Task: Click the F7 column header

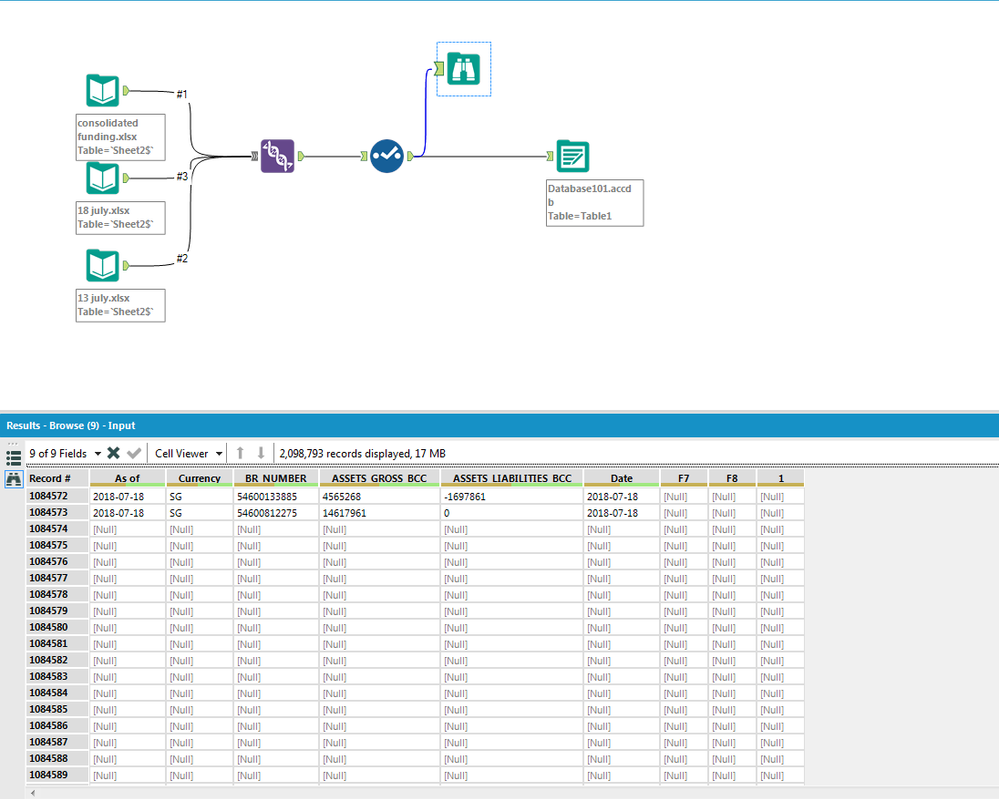Action: click(684, 479)
